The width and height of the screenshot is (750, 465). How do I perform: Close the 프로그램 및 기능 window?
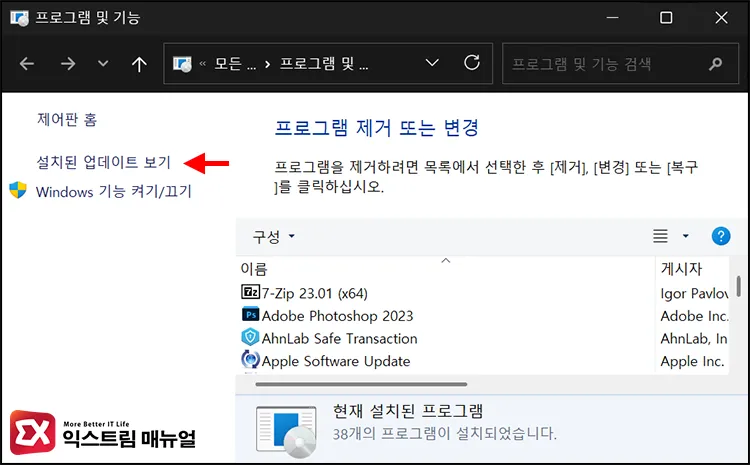coord(721,17)
